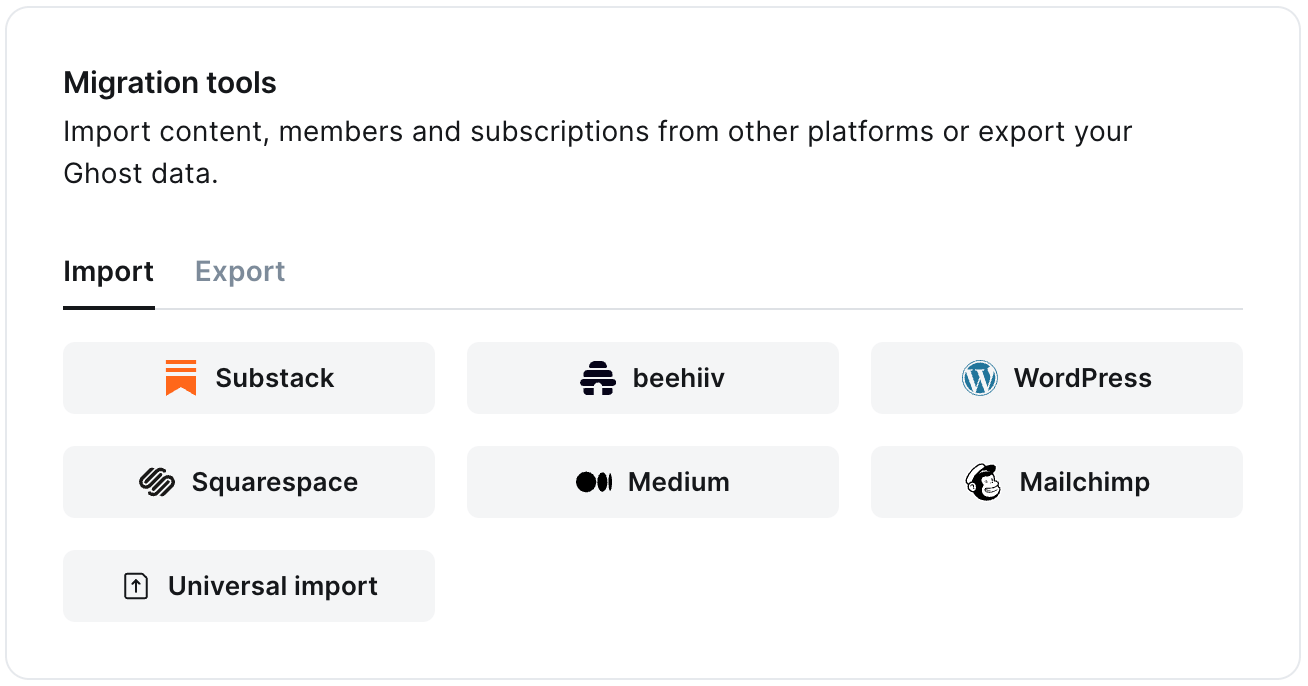Open the beehiiv import tool
This screenshot has height=686, width=1308.
pyautogui.click(x=652, y=378)
